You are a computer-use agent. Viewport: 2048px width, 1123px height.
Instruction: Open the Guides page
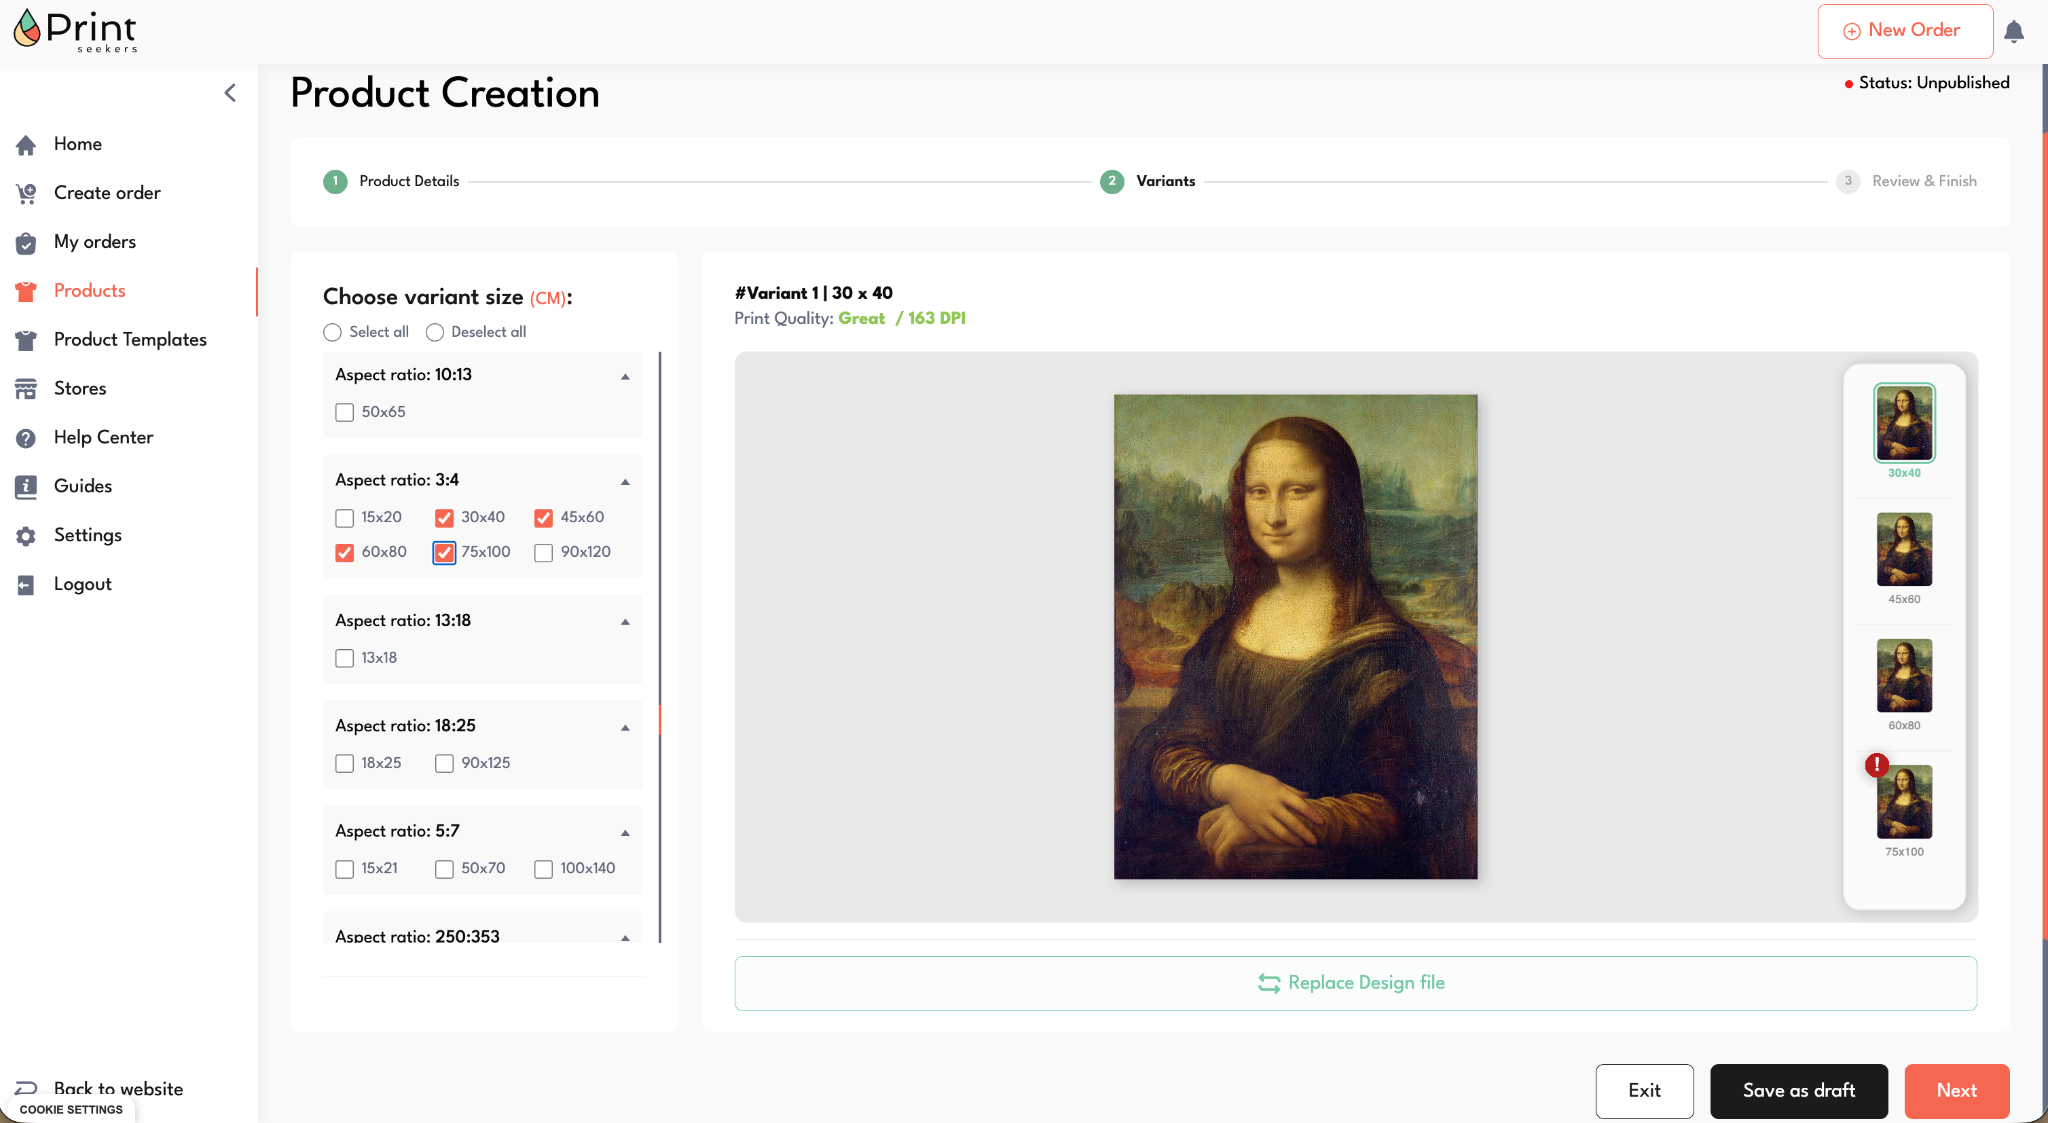[x=83, y=486]
